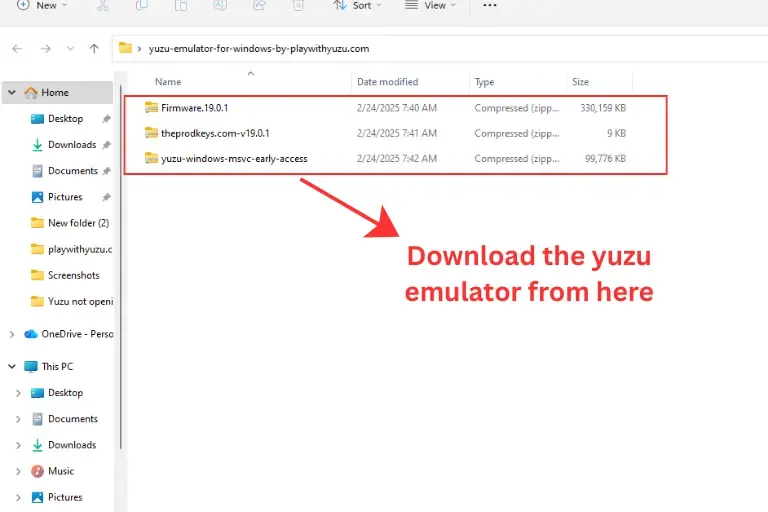Open pinned Pictures under Home

click(65, 197)
